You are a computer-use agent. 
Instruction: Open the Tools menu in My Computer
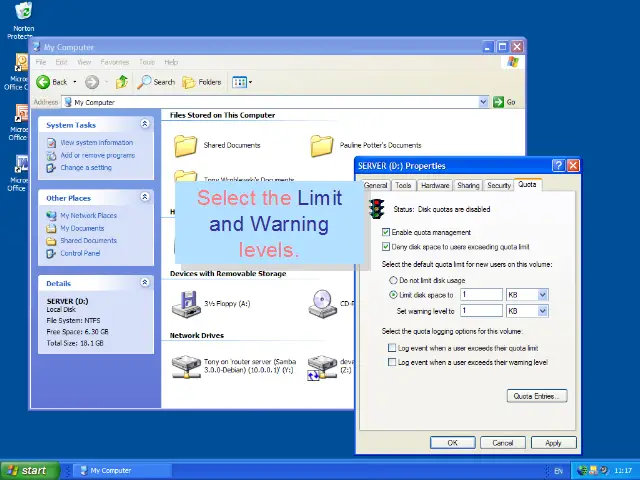coord(147,62)
